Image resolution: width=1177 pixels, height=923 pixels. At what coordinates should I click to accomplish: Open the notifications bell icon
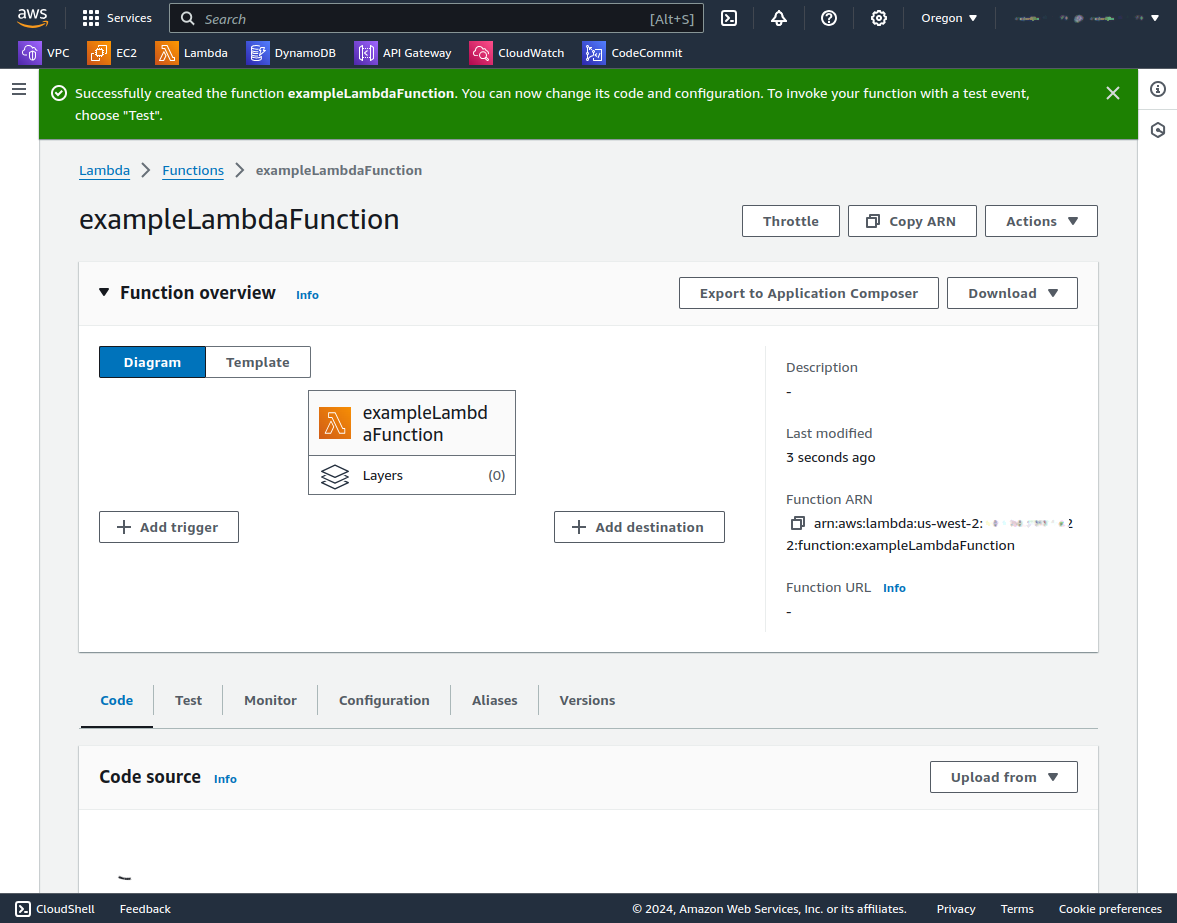click(x=778, y=18)
